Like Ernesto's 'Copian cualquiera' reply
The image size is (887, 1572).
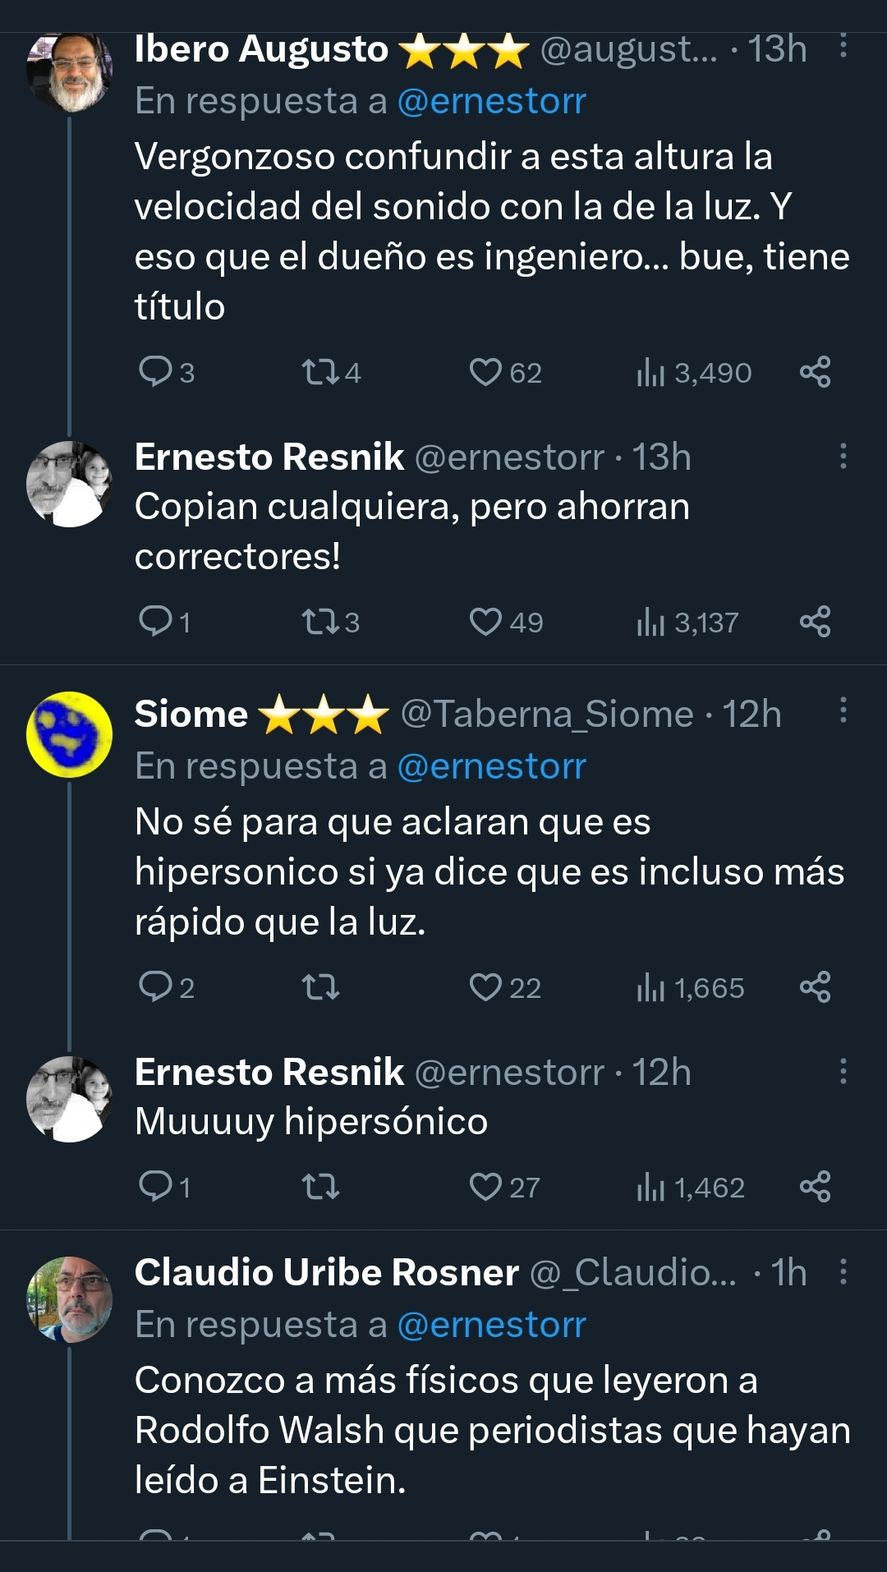tap(485, 622)
